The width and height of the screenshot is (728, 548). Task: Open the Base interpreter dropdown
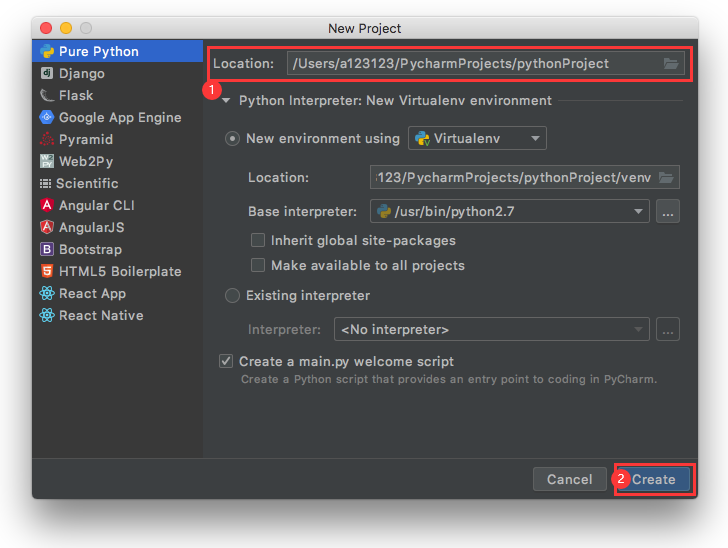(x=510, y=211)
